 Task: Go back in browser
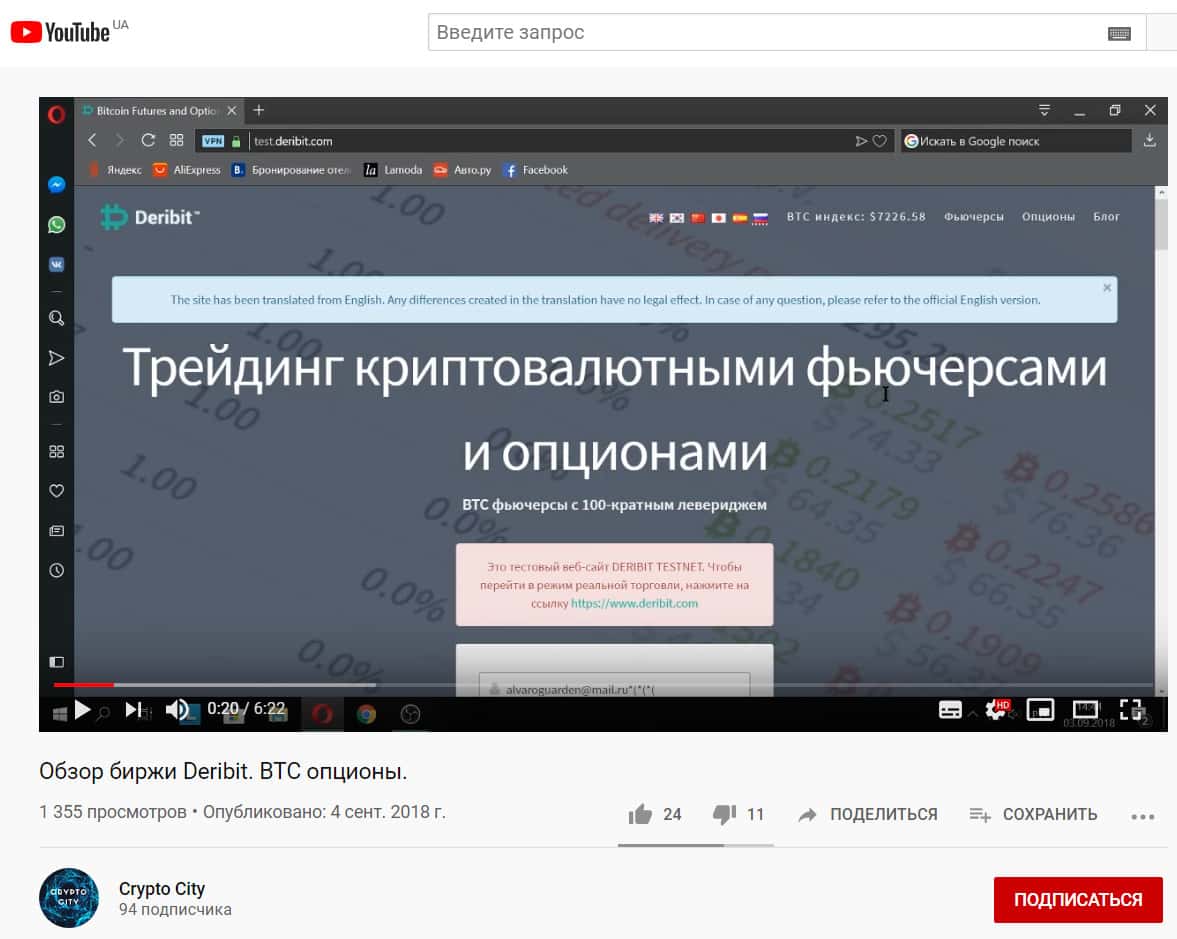92,140
